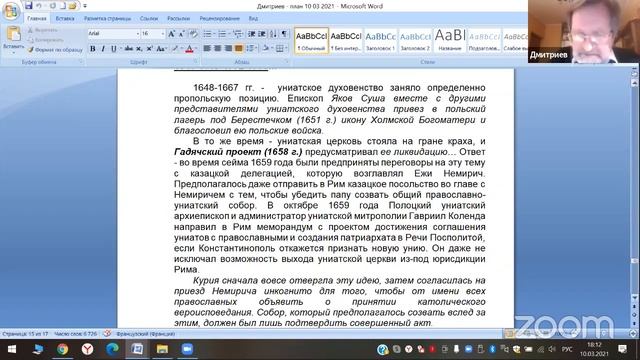Apply the Название style
This screenshot has height=360, width=640.
[x=450, y=41]
